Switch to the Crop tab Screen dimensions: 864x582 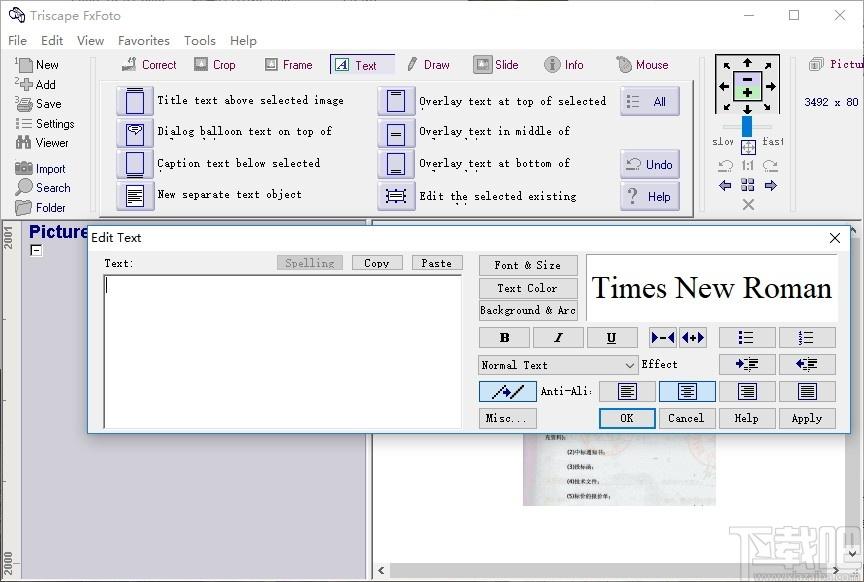215,64
